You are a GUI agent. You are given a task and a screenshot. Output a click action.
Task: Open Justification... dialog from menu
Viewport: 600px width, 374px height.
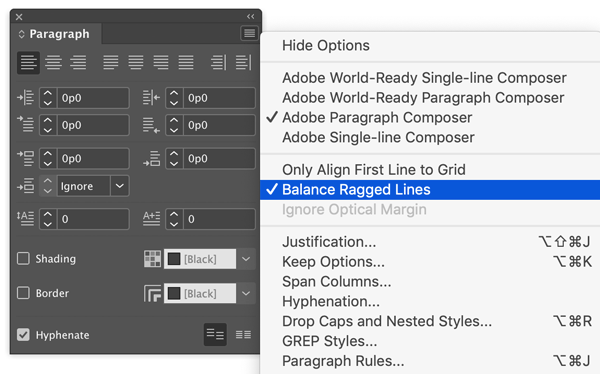tap(329, 242)
